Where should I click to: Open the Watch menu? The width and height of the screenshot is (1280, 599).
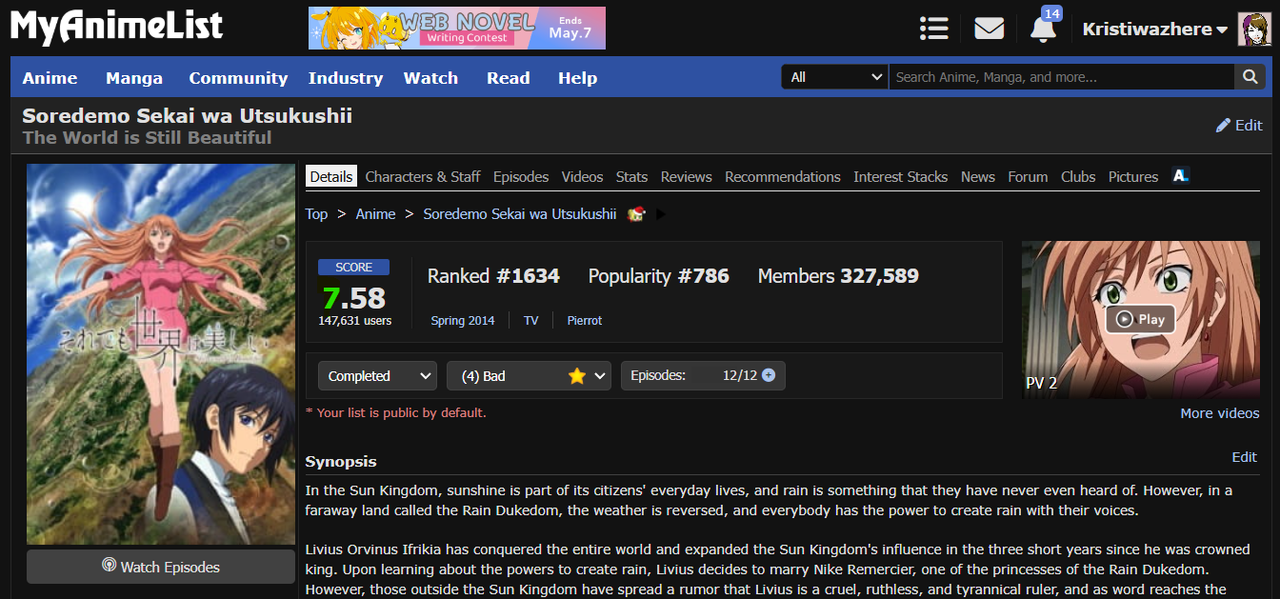431,78
